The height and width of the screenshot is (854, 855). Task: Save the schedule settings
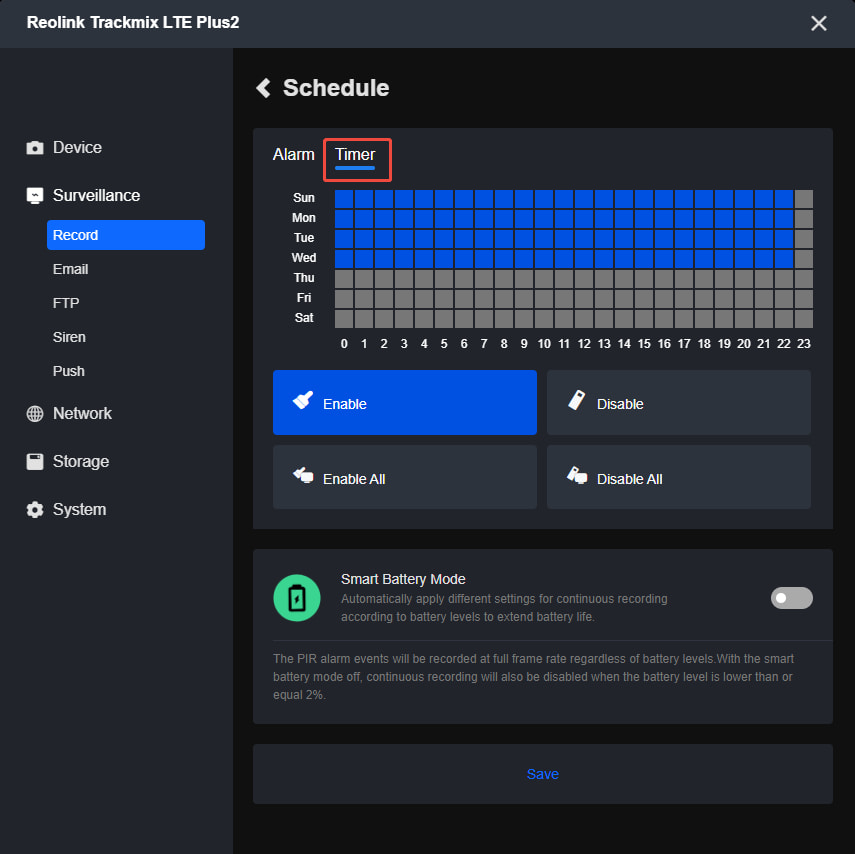pyautogui.click(x=543, y=774)
